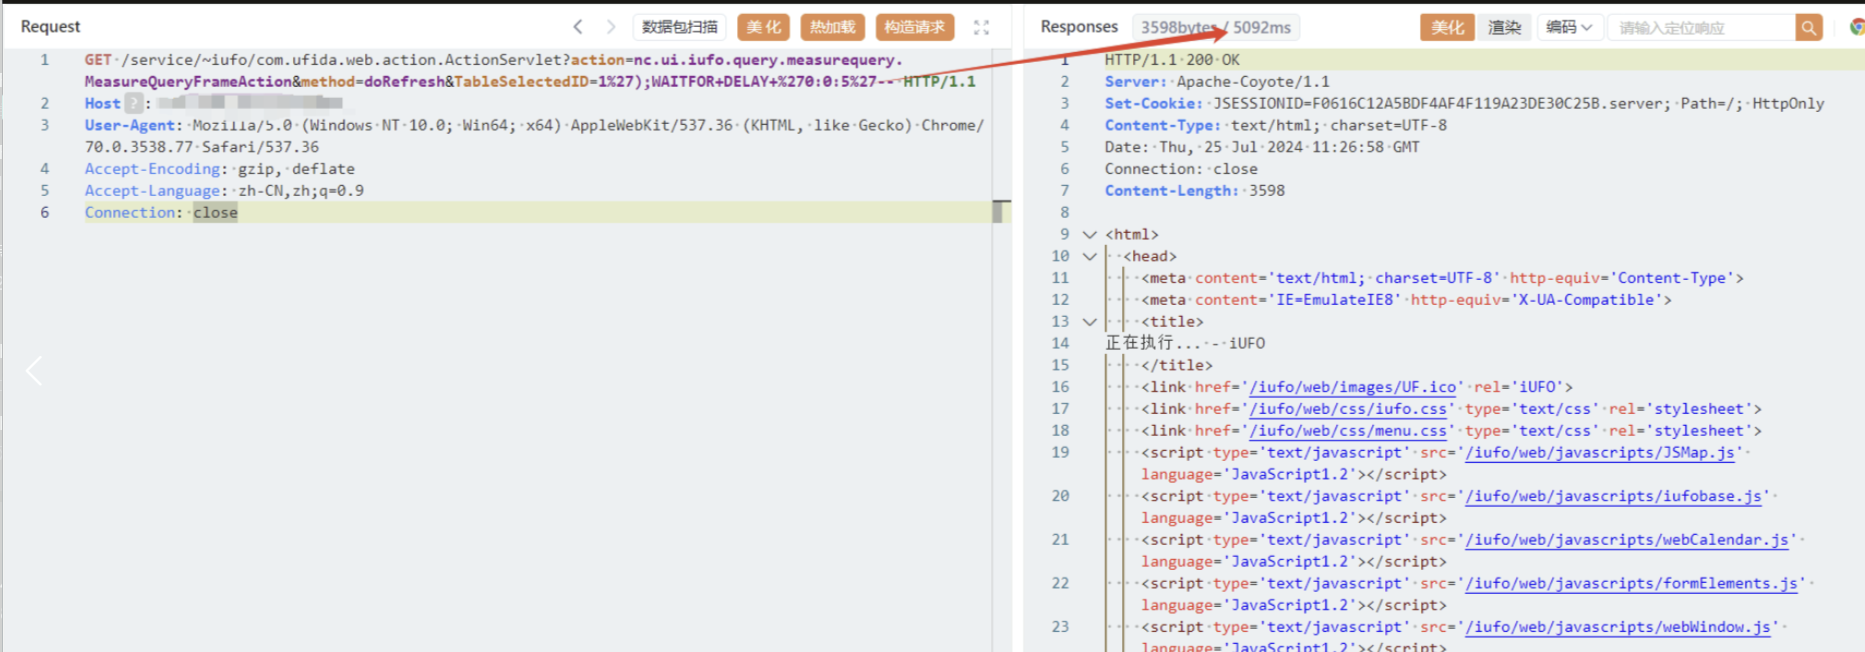Click GET method in request line

(98, 60)
